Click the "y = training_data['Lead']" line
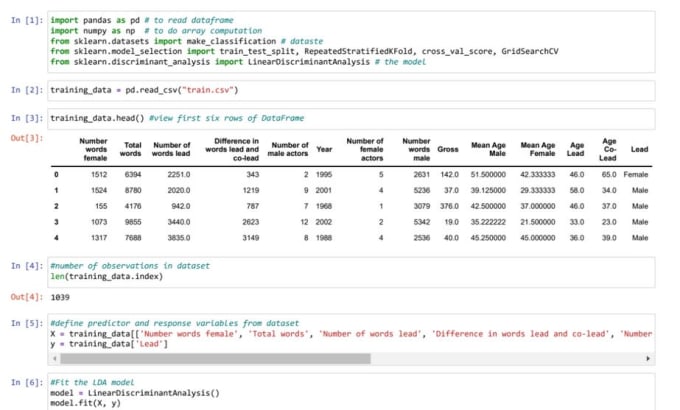The height and width of the screenshot is (410, 680). (x=109, y=344)
